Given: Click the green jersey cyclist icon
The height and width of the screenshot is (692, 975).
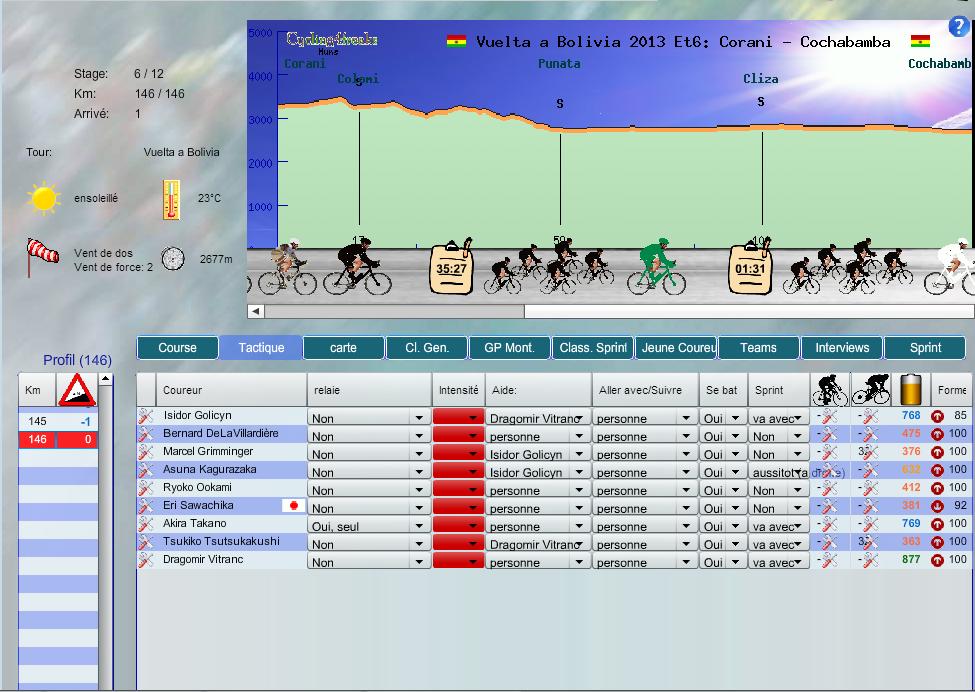Looking at the screenshot, I should [655, 265].
